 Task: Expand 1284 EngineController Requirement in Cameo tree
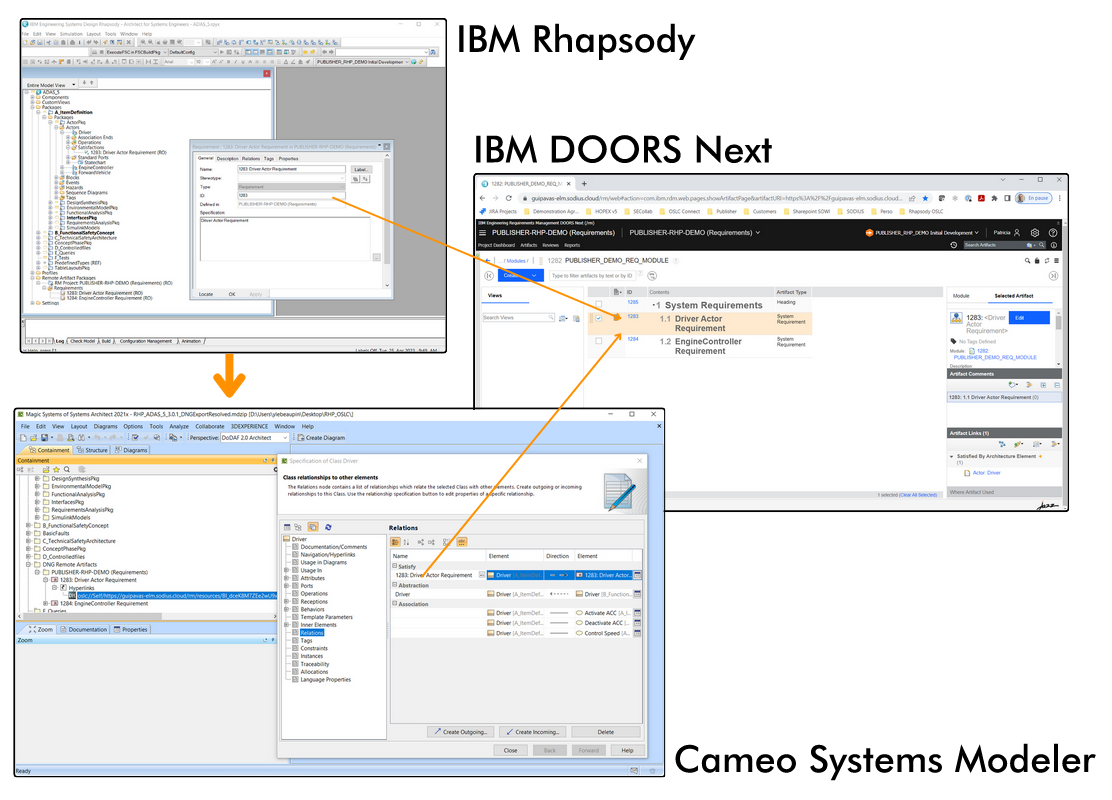[x=46, y=604]
